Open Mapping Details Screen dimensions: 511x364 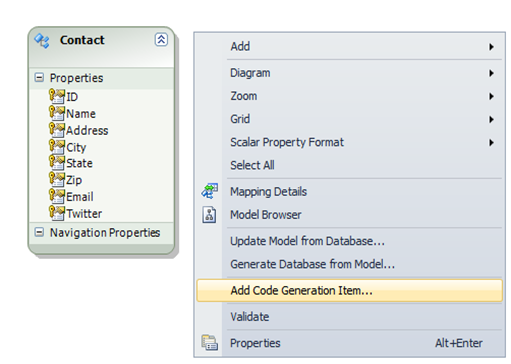click(x=349, y=192)
